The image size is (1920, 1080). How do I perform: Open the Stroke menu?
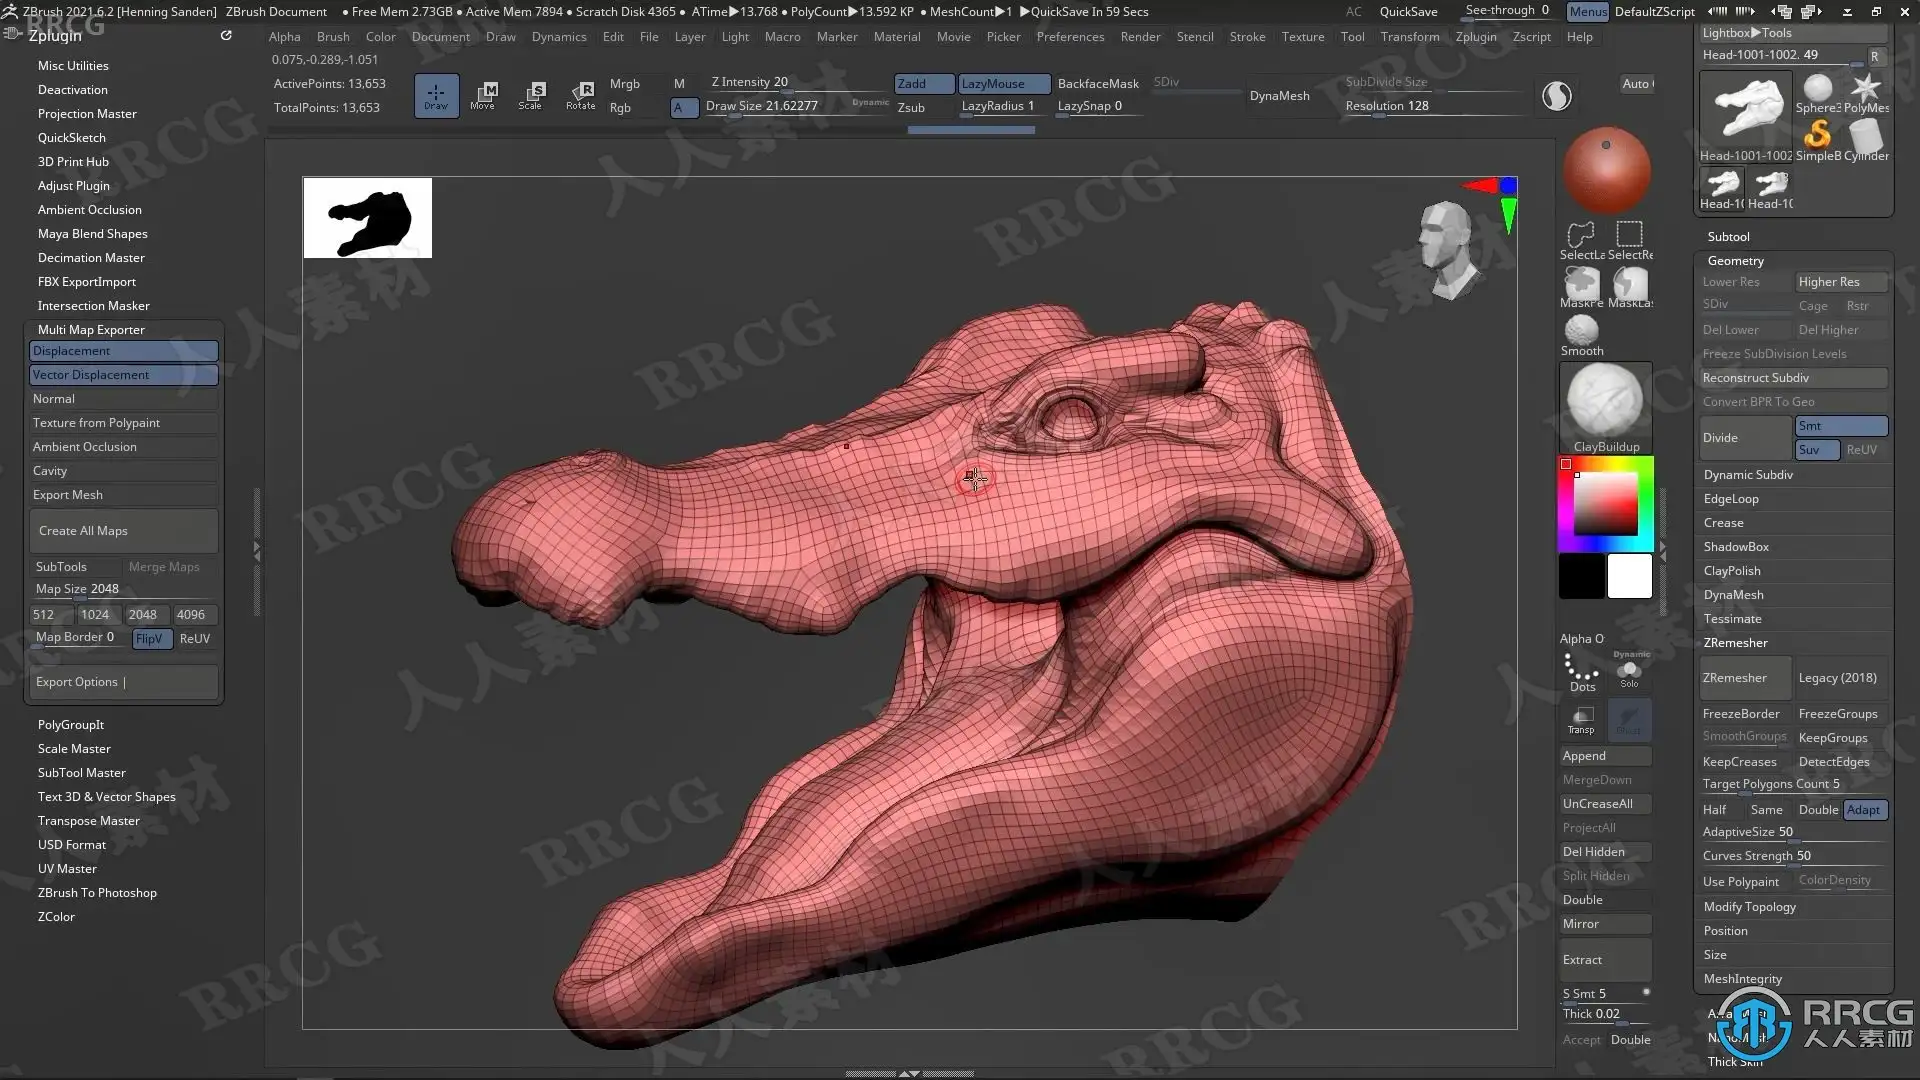[1247, 37]
